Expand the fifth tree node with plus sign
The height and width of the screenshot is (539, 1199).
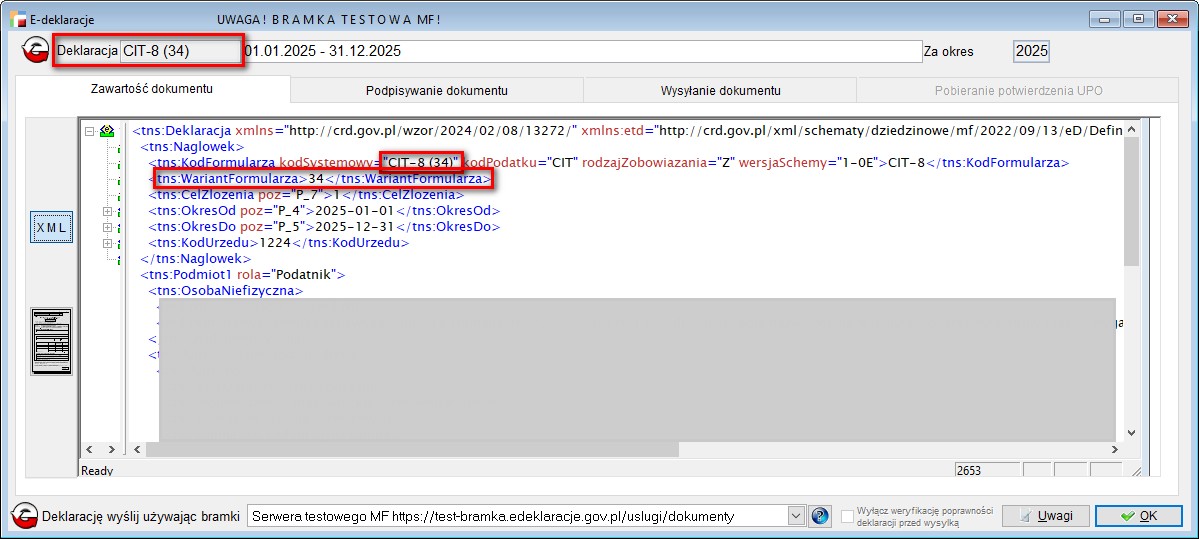click(x=108, y=211)
